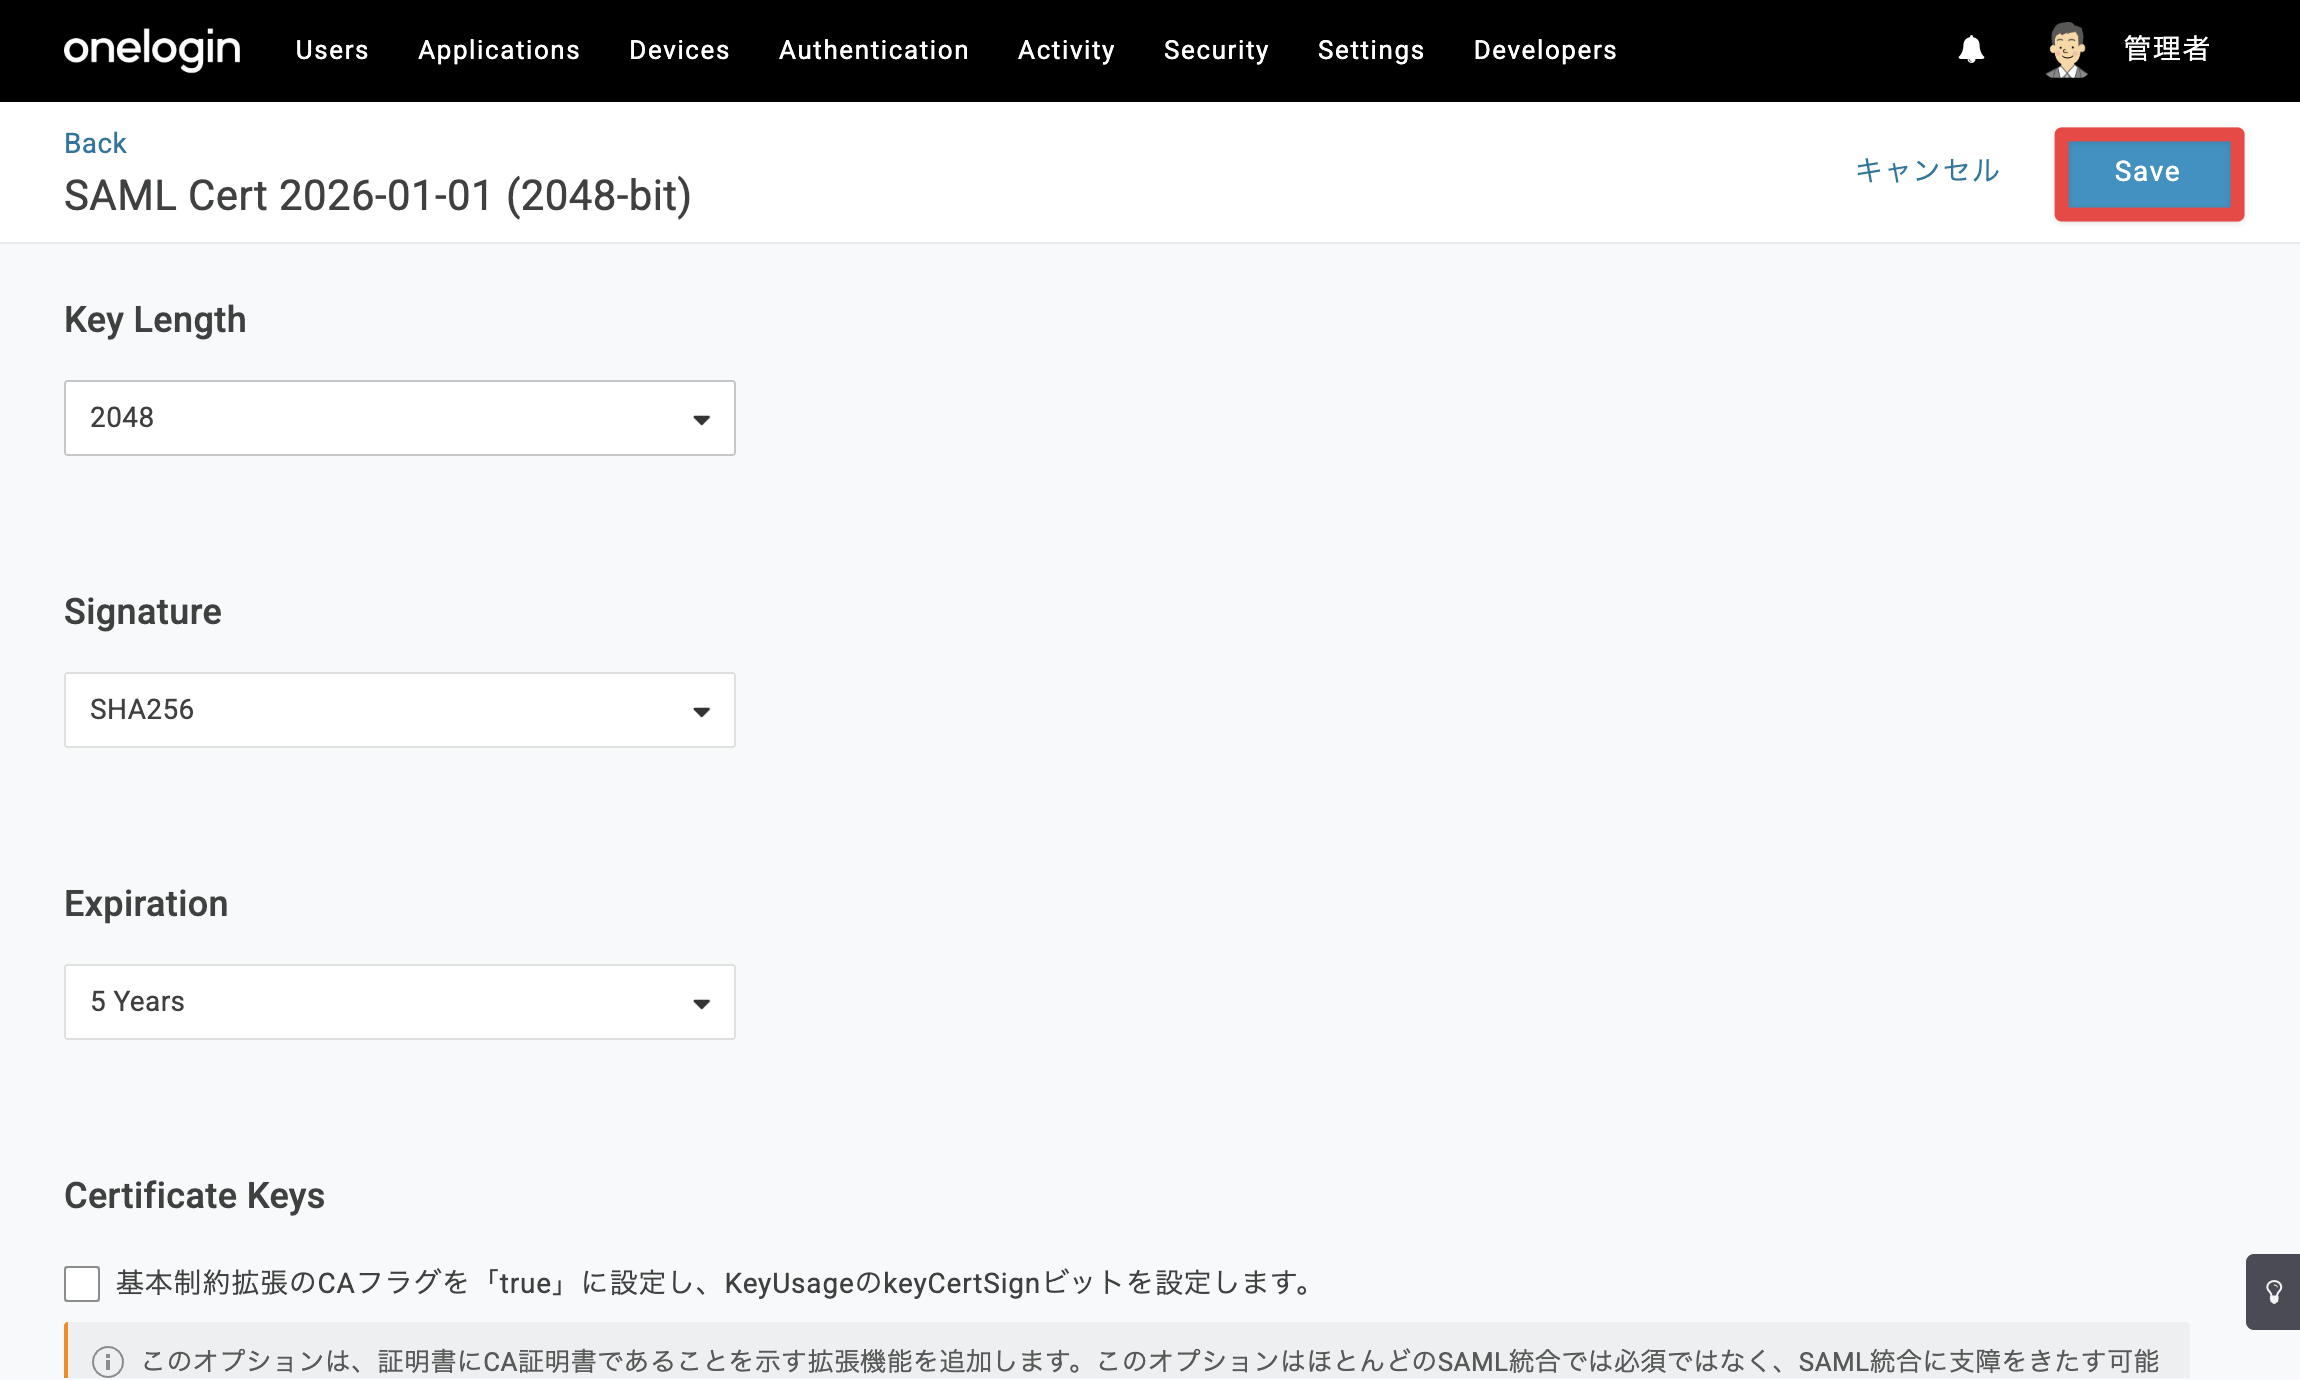Open the Developers menu
Screen dimensions: 2300x1380
coord(1545,50)
